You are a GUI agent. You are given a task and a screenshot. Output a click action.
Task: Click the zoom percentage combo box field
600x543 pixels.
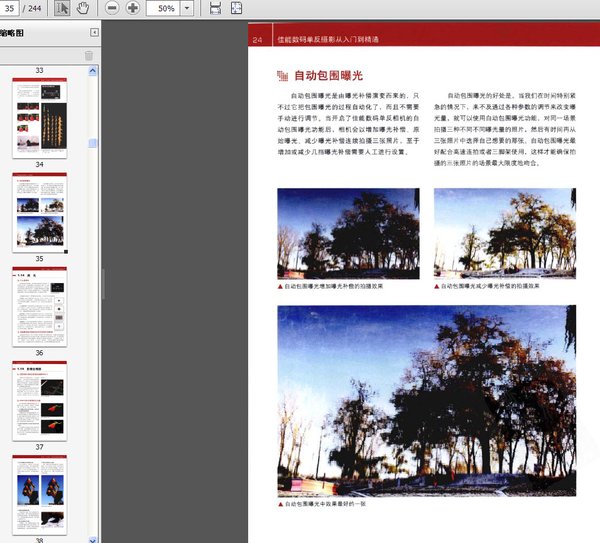point(163,8)
